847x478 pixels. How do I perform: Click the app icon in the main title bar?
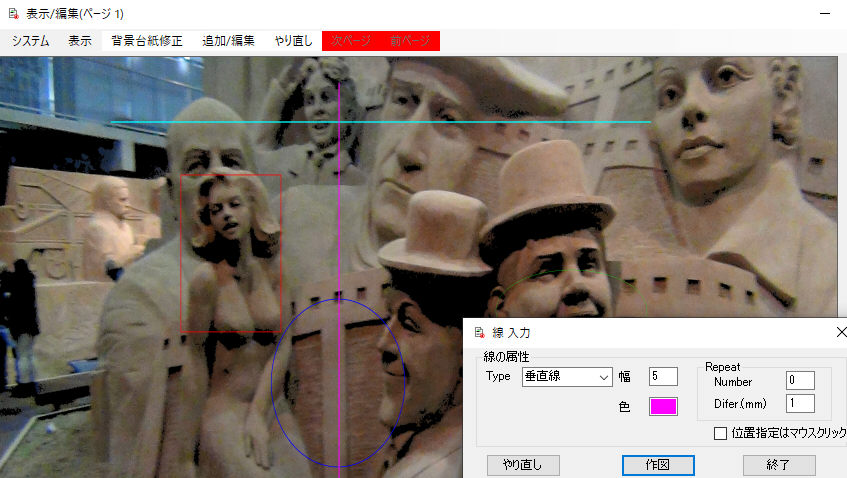point(13,12)
